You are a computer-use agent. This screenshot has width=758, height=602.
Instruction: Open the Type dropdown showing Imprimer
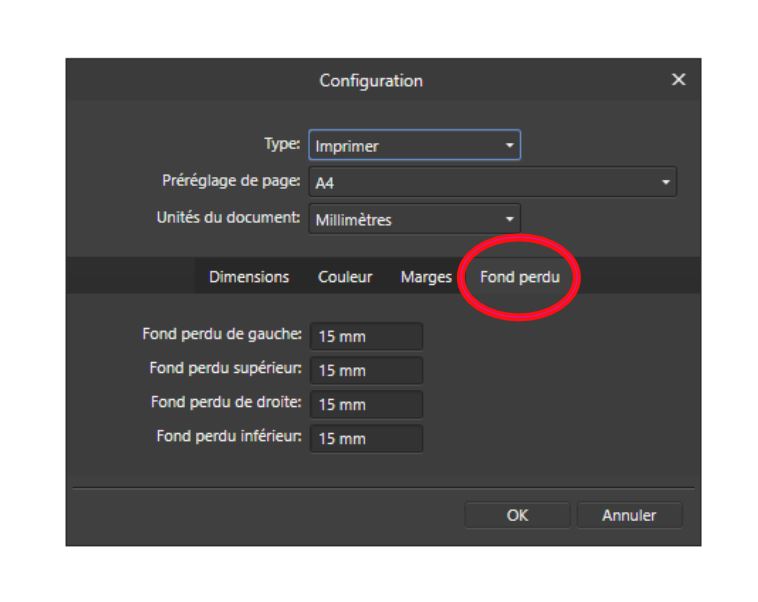click(x=414, y=145)
